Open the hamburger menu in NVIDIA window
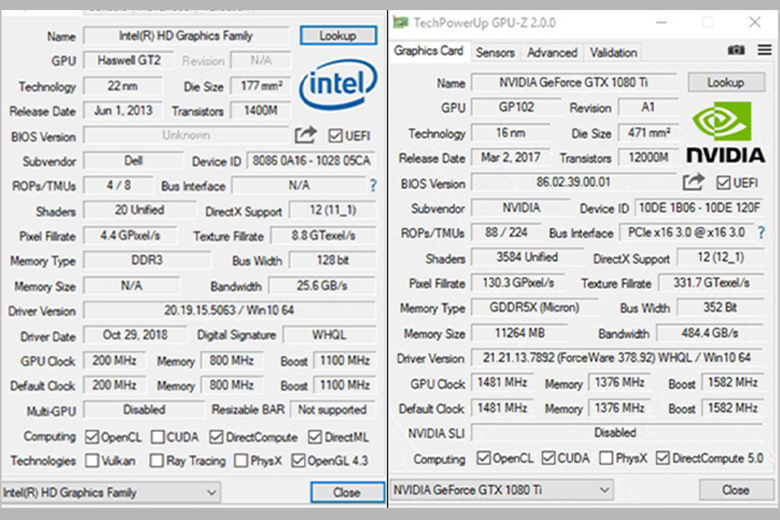The image size is (780, 520). (x=765, y=50)
